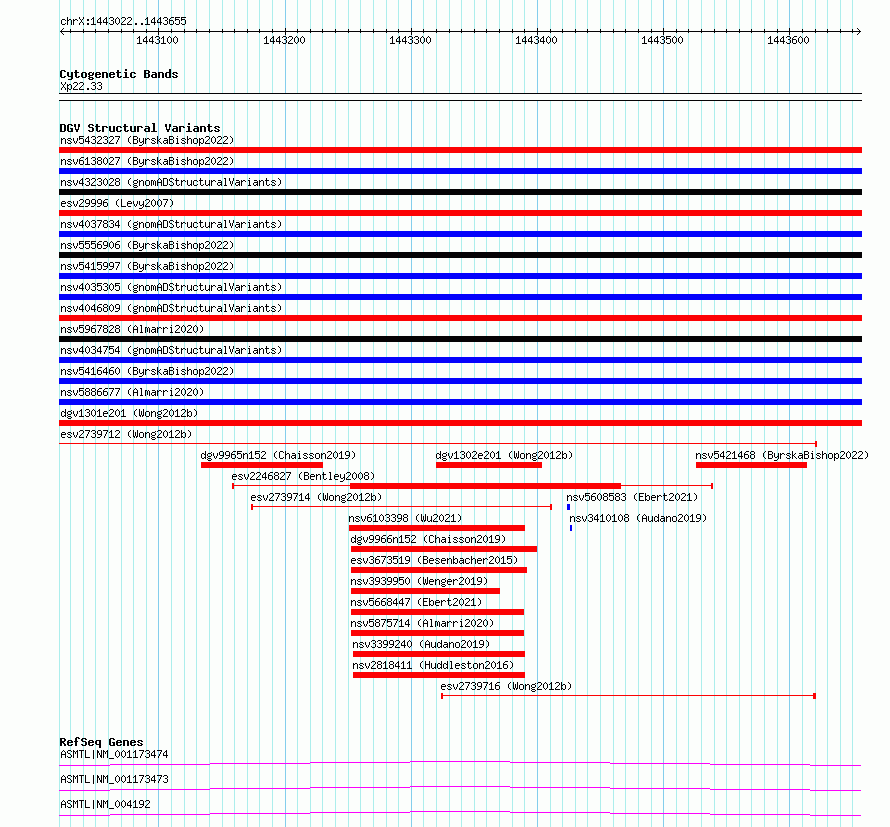Select nsv5608583 (Ebert2021) label

coord(632,497)
